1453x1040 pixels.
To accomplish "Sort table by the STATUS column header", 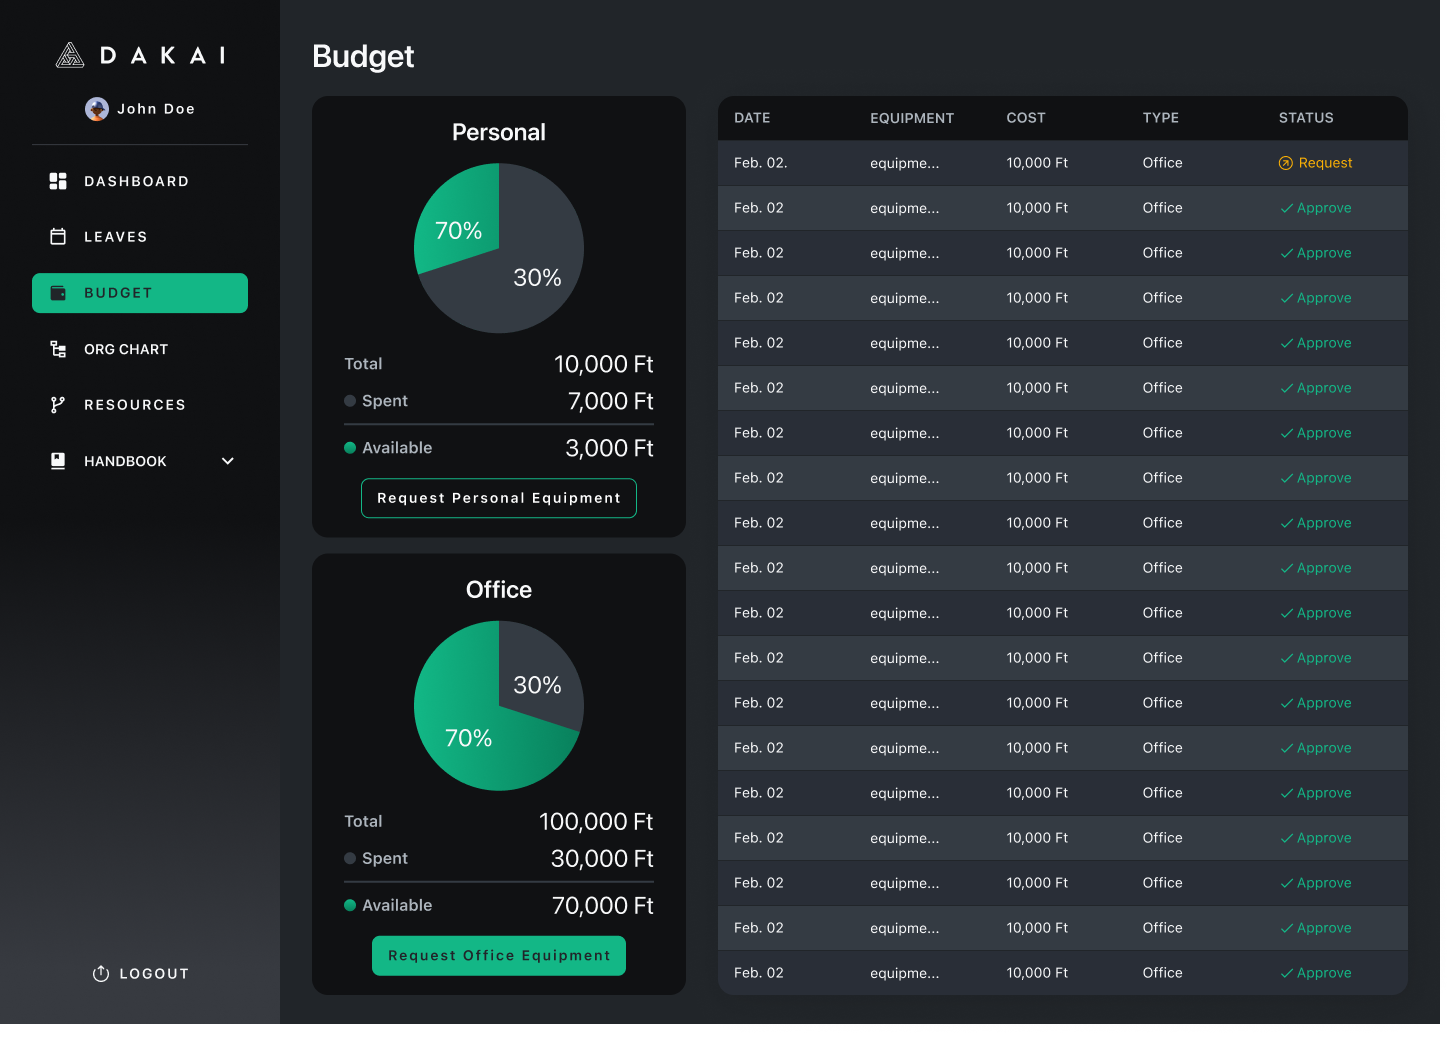I will coord(1306,118).
